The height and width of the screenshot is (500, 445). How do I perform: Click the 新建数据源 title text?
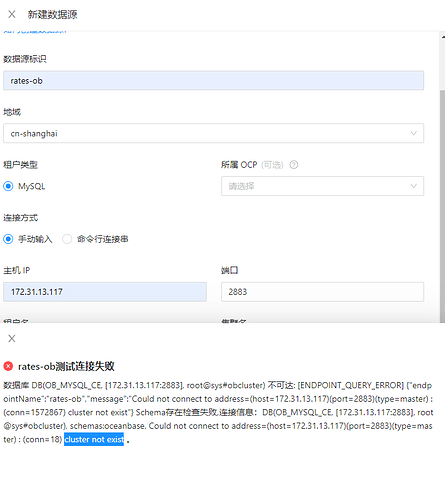point(52,14)
